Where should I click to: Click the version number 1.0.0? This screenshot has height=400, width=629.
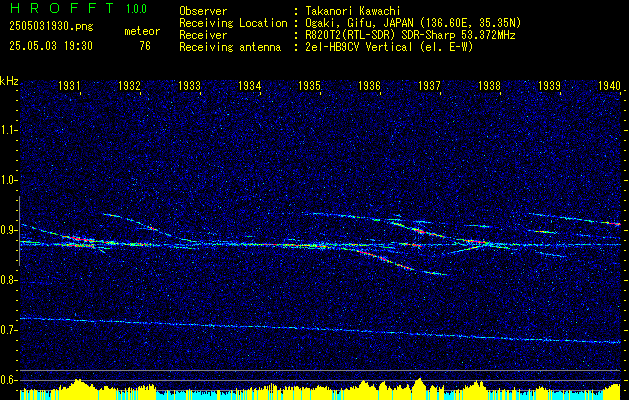click(136, 9)
